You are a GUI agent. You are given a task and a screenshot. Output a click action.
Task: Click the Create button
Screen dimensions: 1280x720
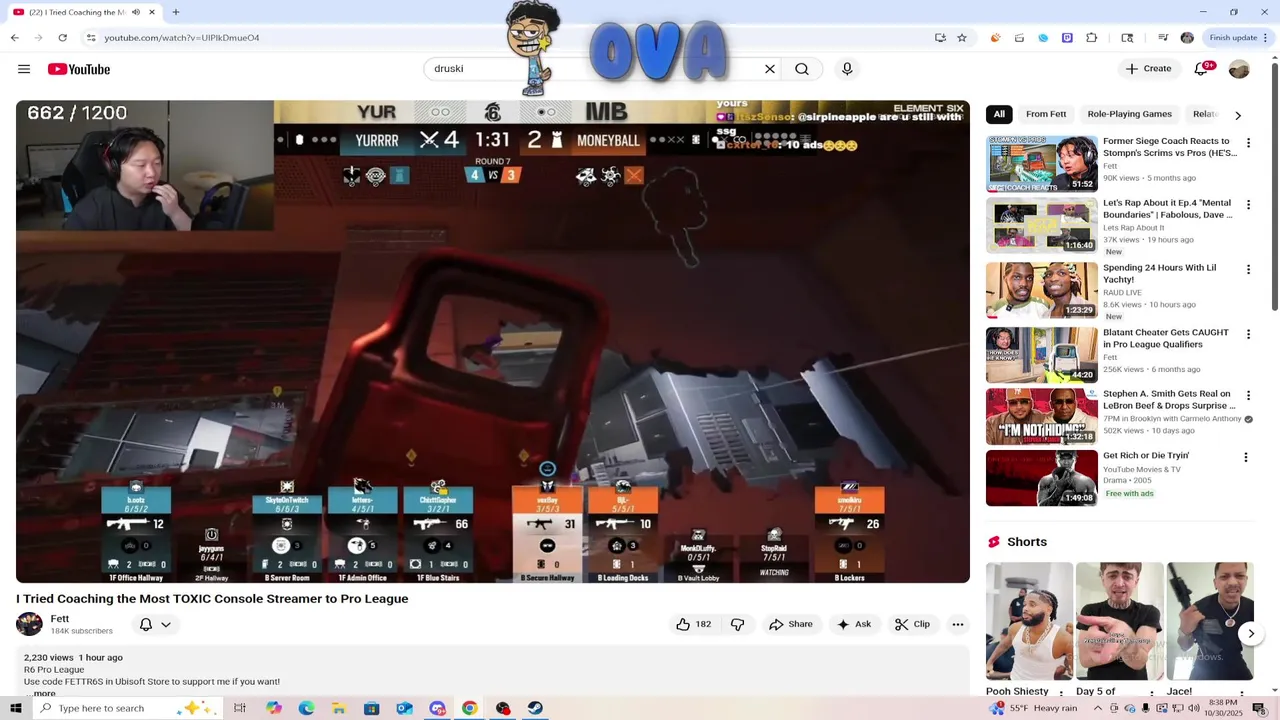click(1148, 69)
